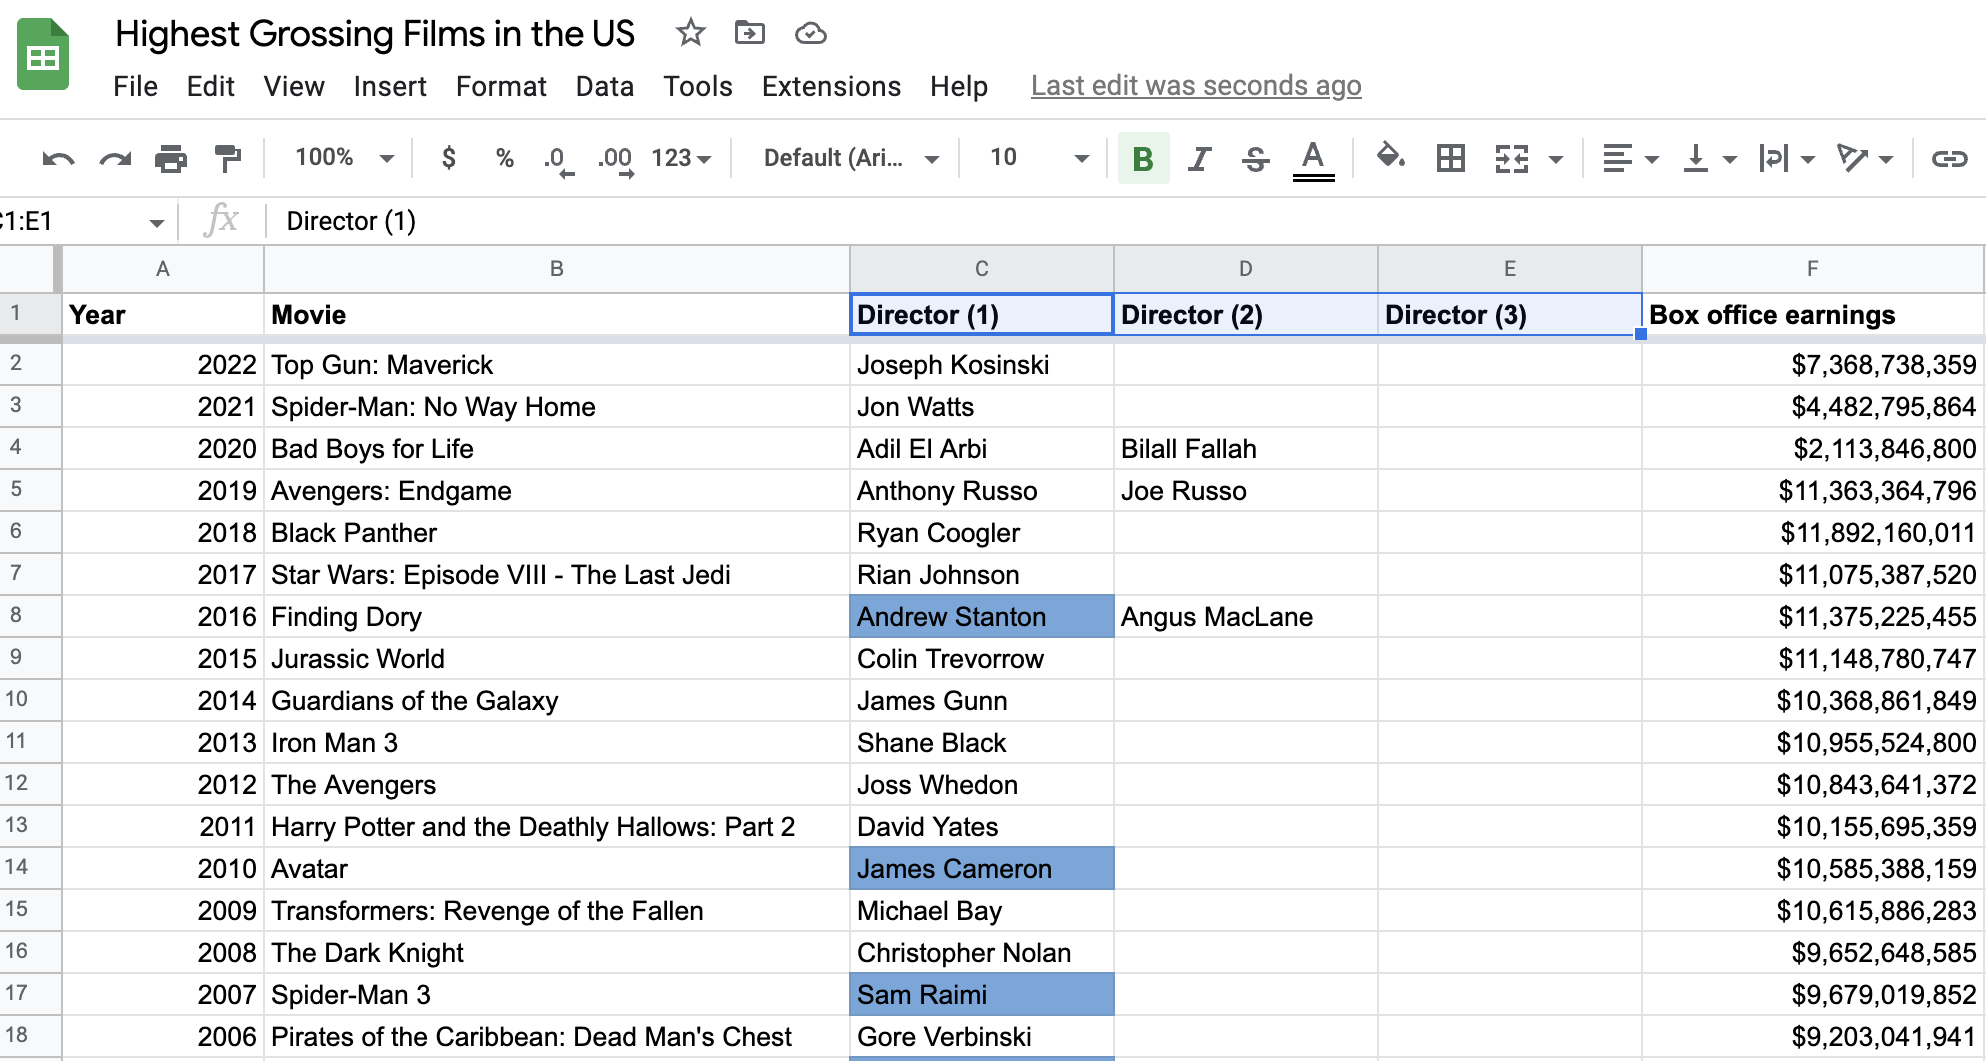Activate the Paint format tool
The image size is (1986, 1061).
coord(228,158)
